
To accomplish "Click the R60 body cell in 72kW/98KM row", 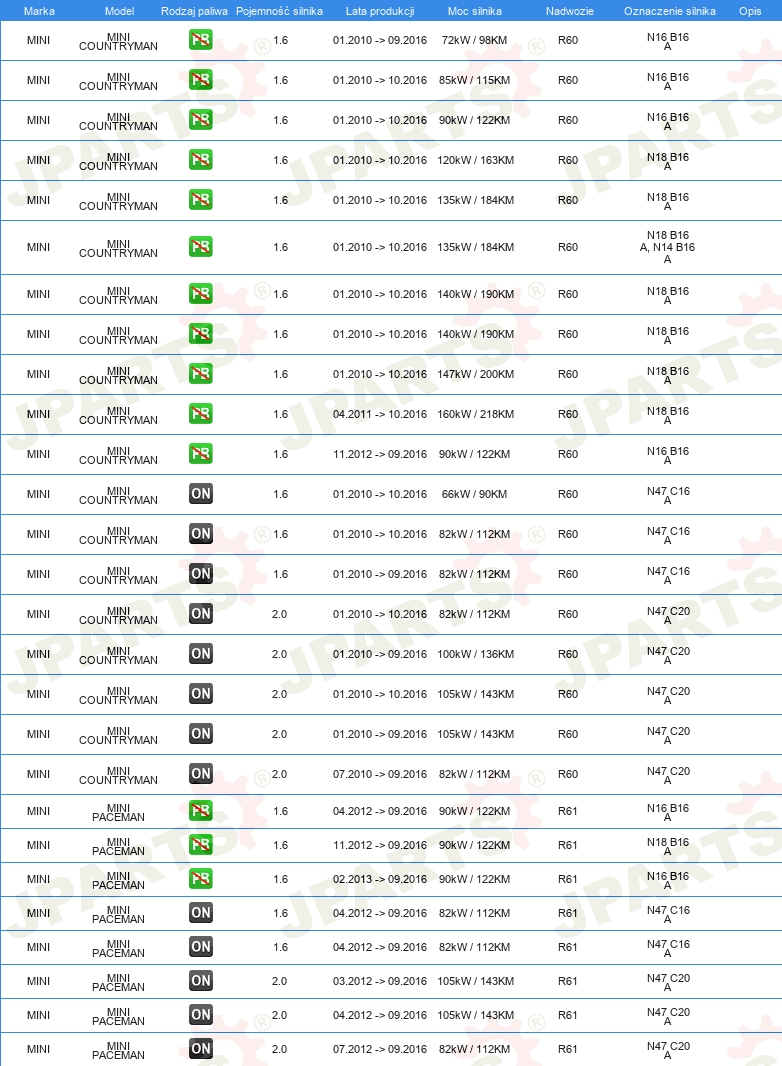I will (568, 40).
